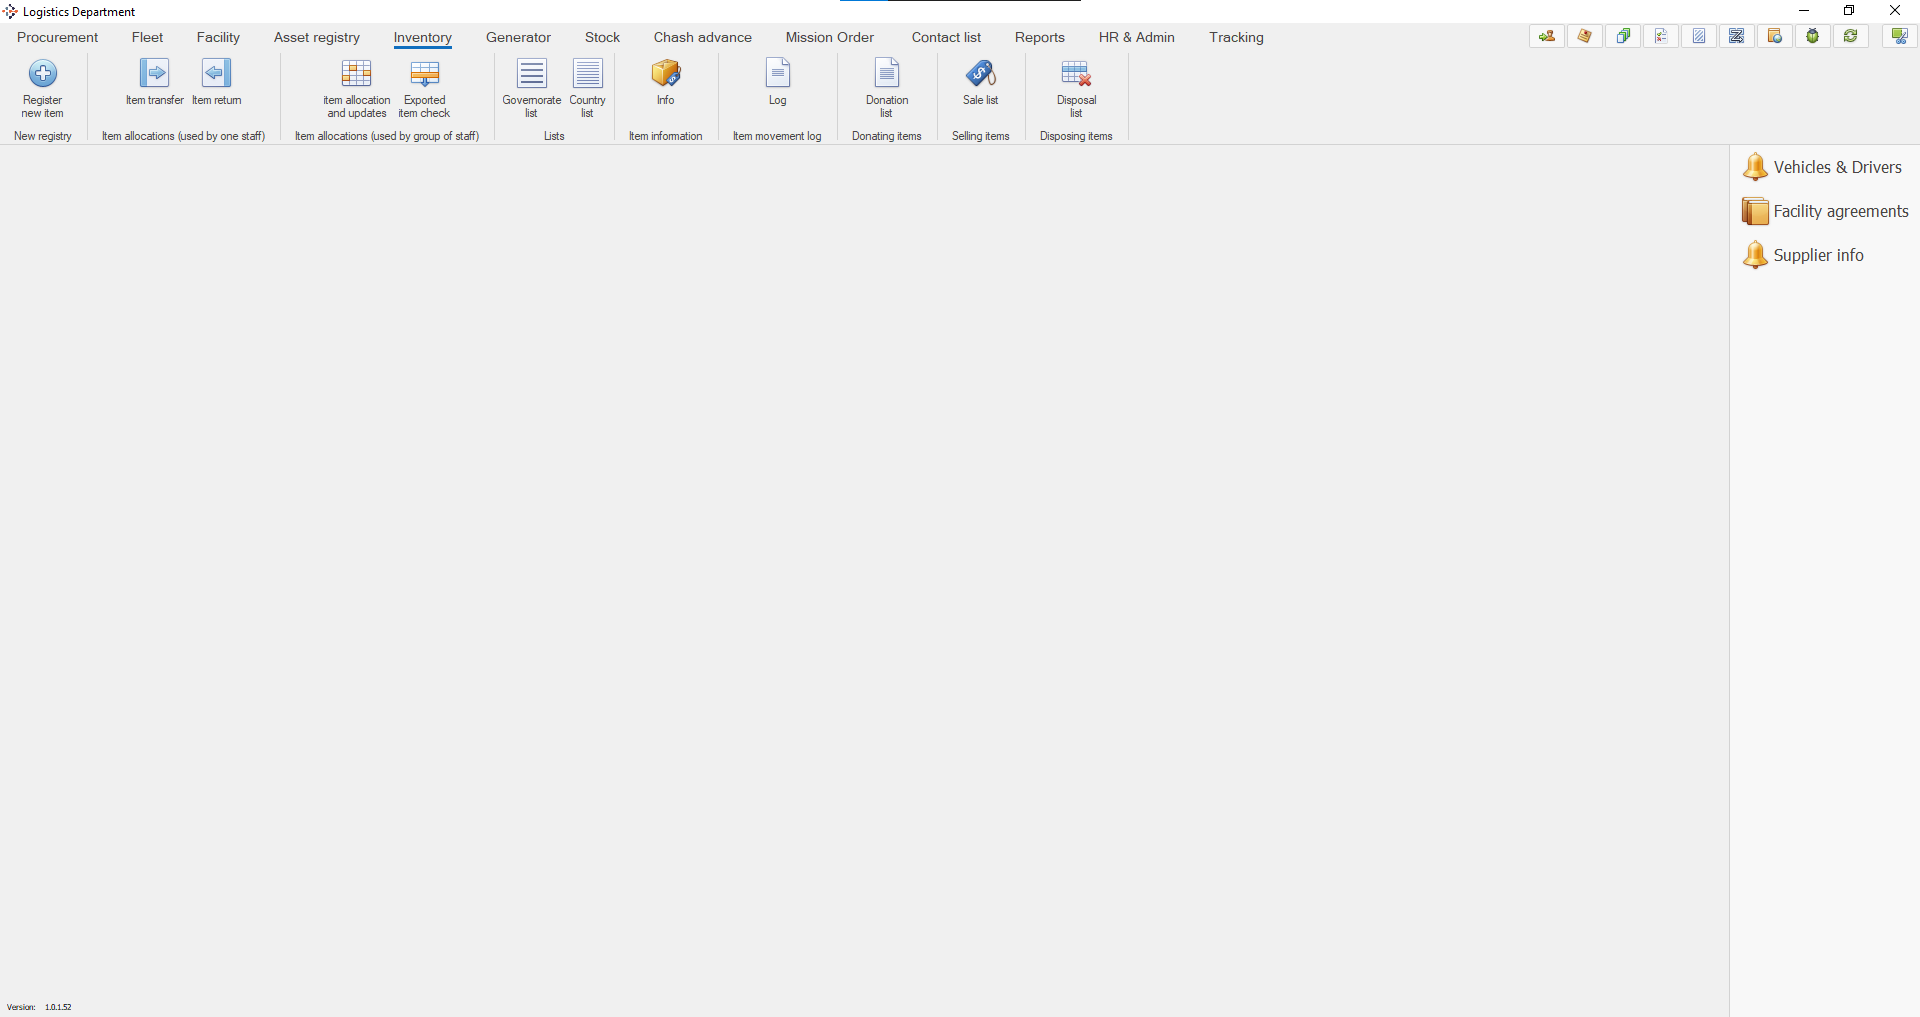Open the Item transfer tool
This screenshot has height=1017, width=1920.
click(154, 75)
